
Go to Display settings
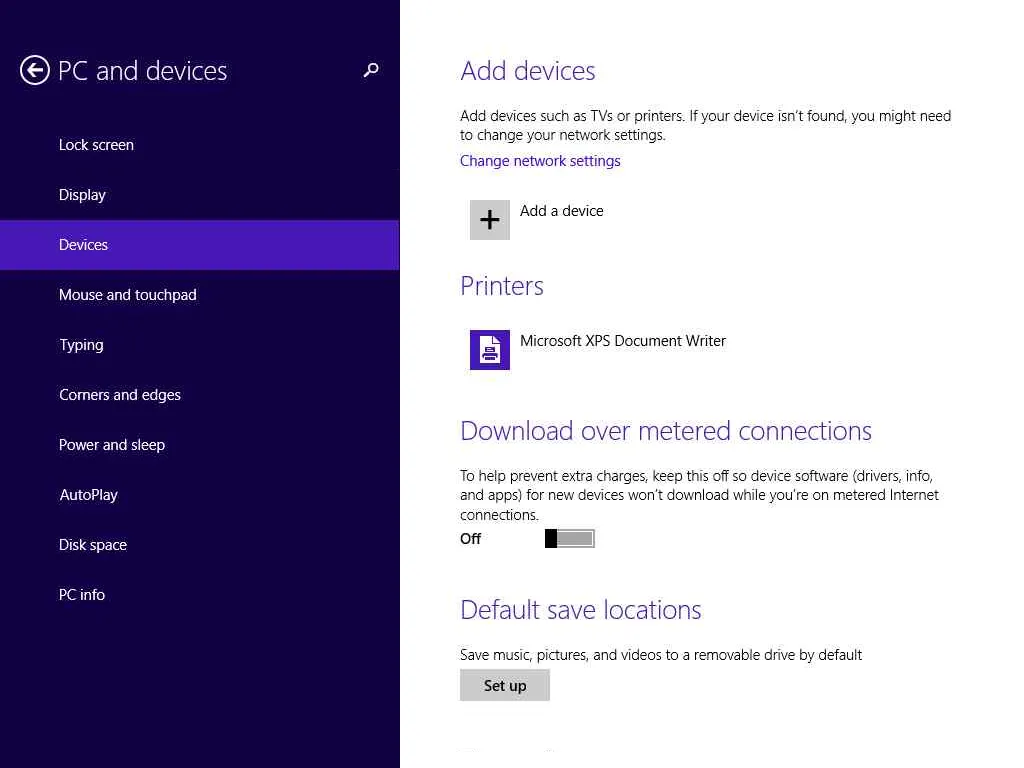[x=82, y=195]
